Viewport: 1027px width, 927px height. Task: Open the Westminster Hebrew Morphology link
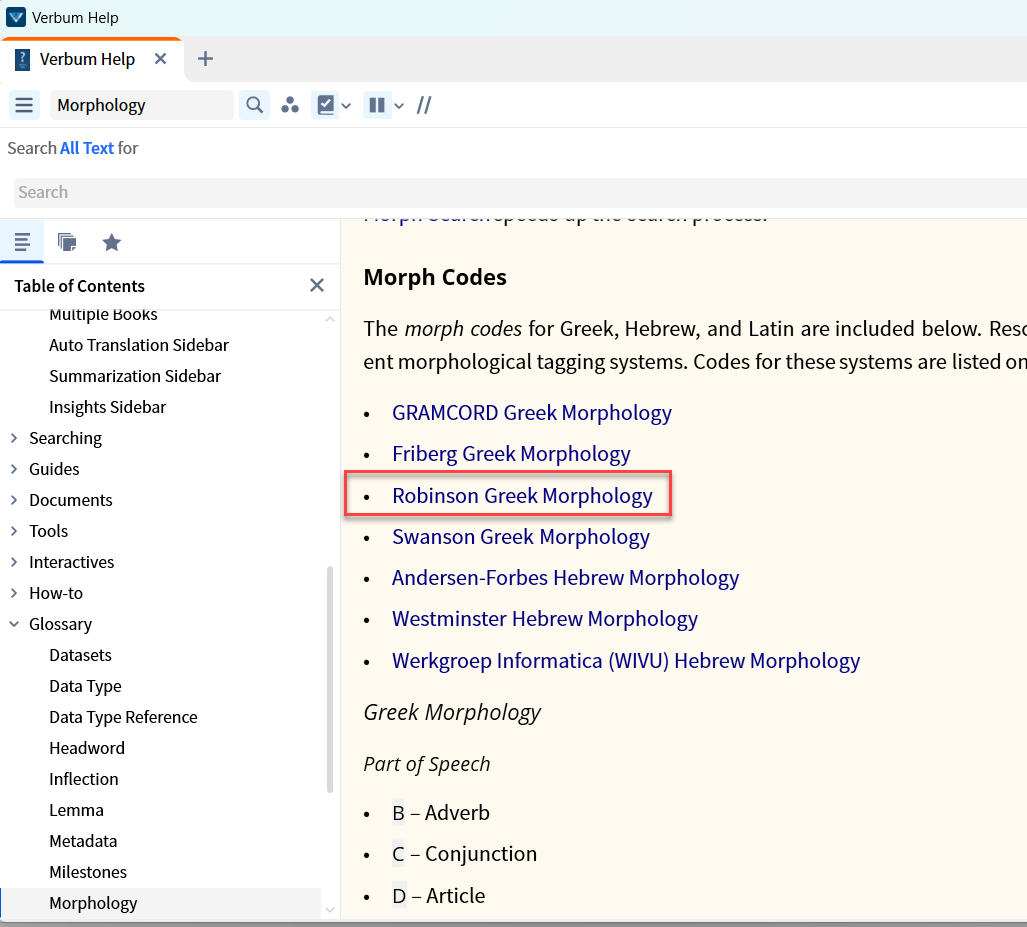click(545, 618)
